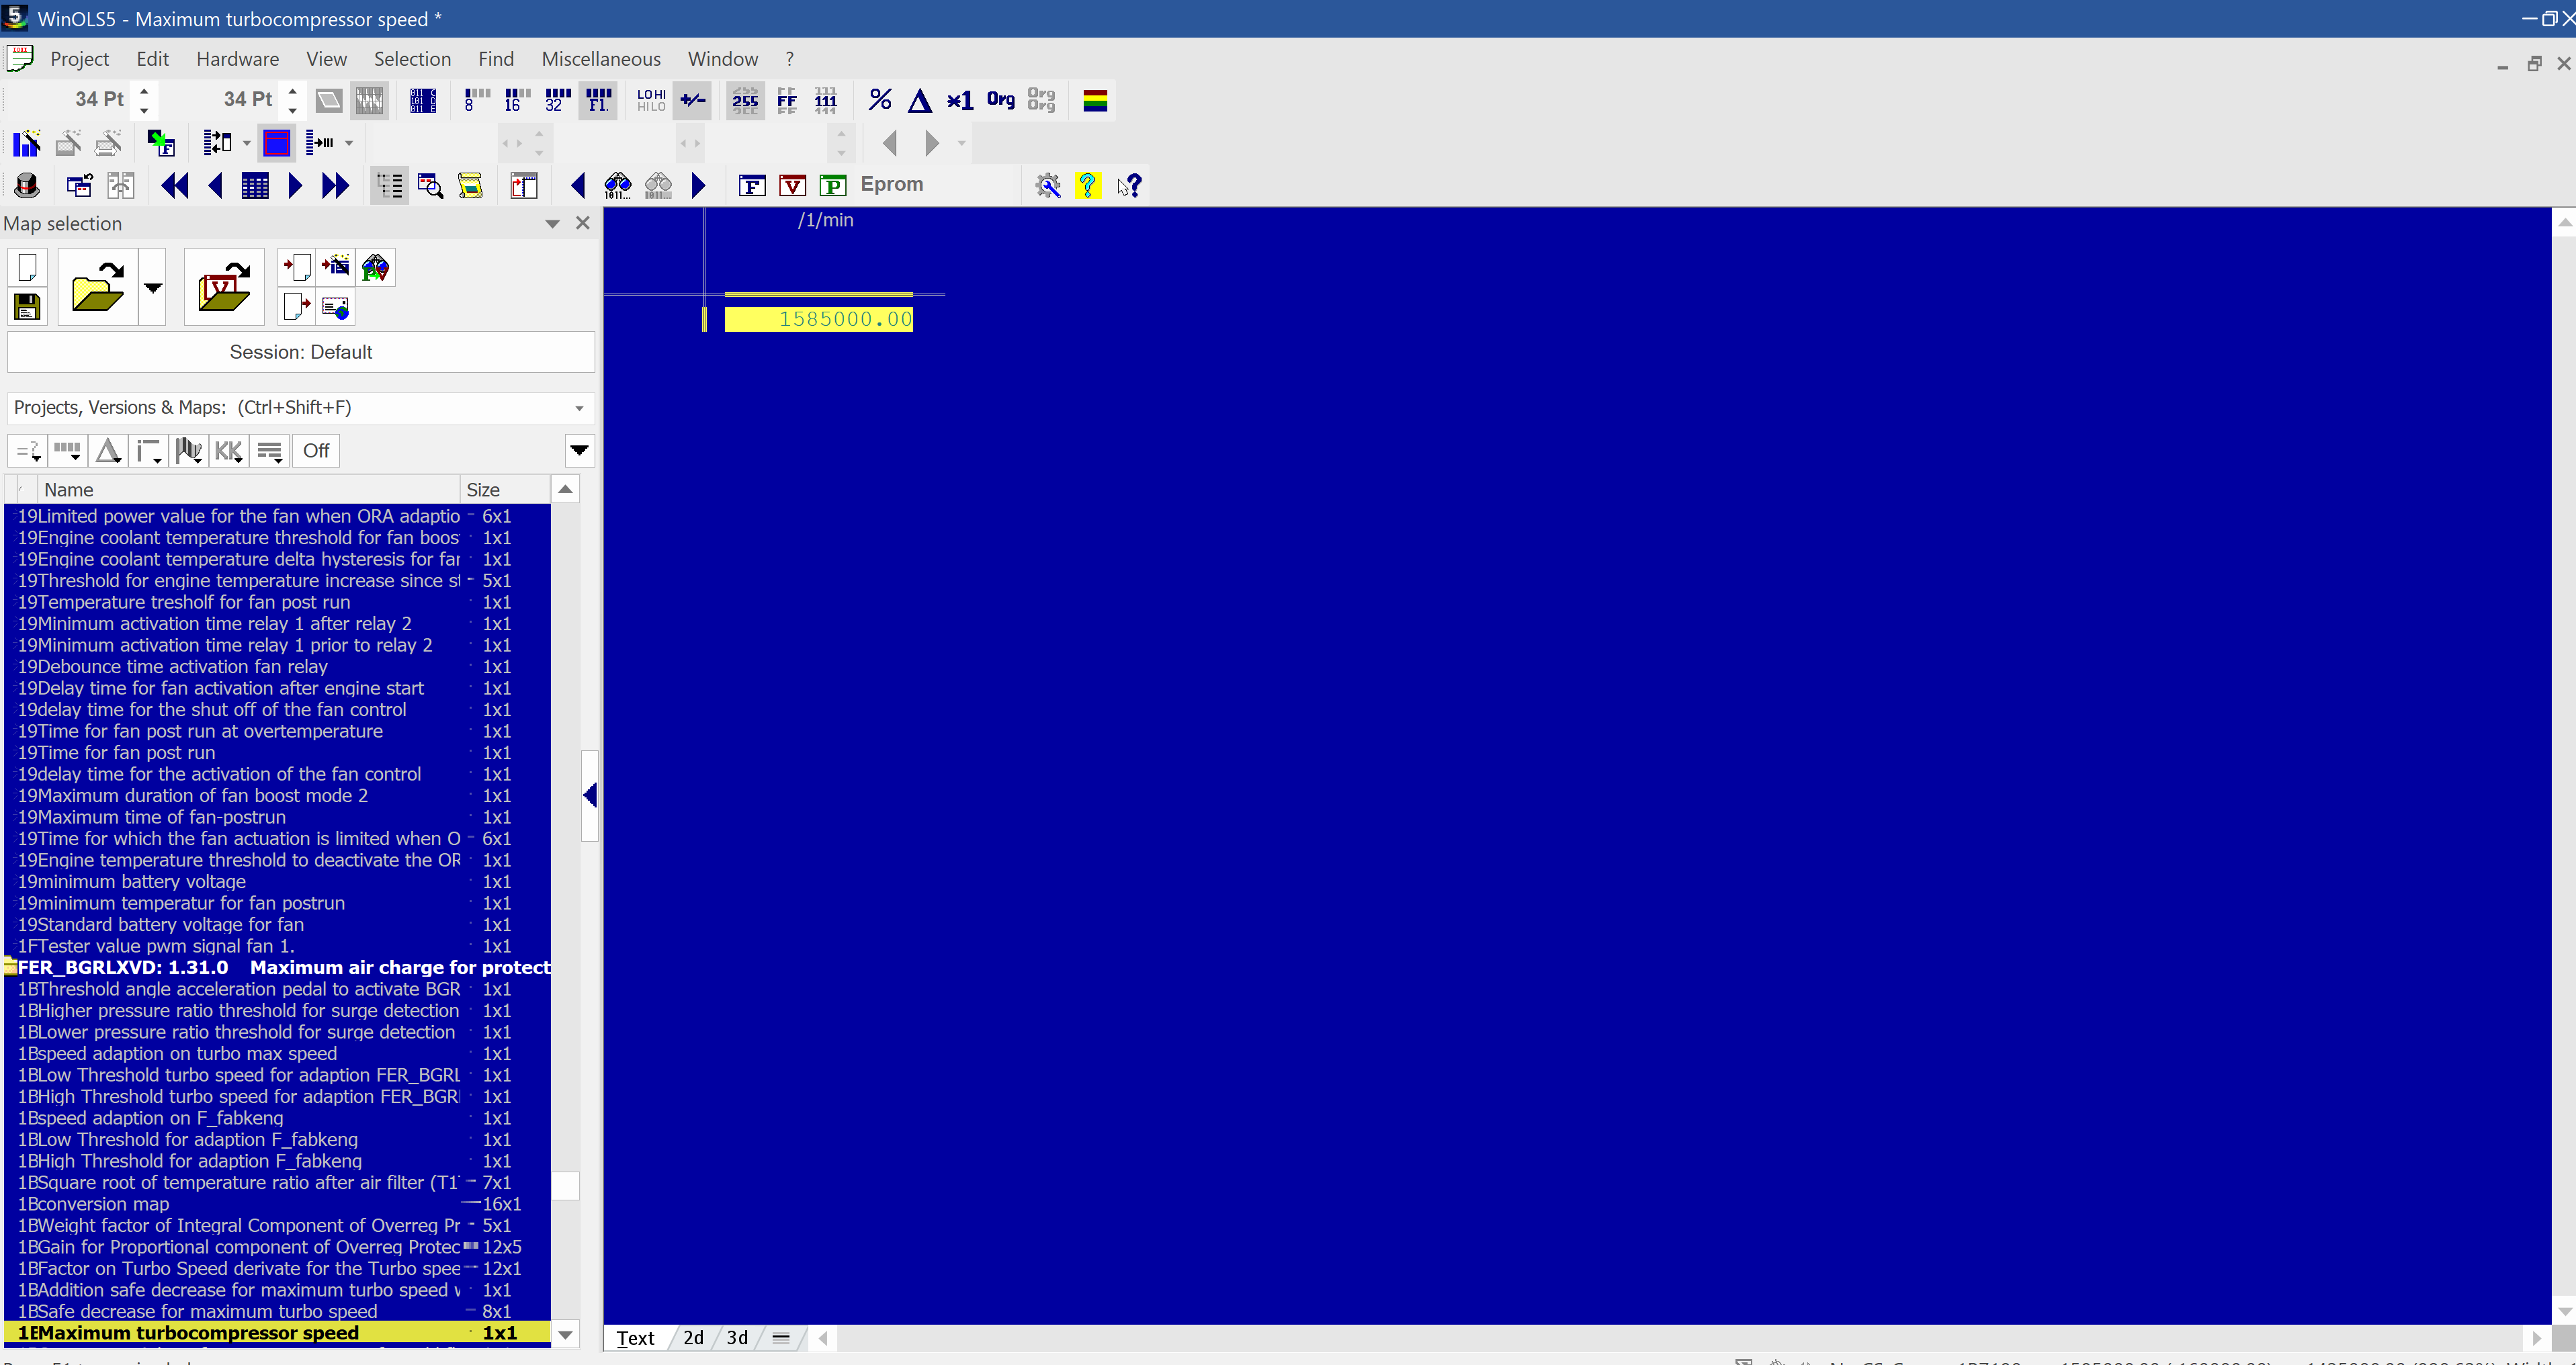Open project with yellow folder icon
The height and width of the screenshot is (1365, 2576).
tap(97, 287)
